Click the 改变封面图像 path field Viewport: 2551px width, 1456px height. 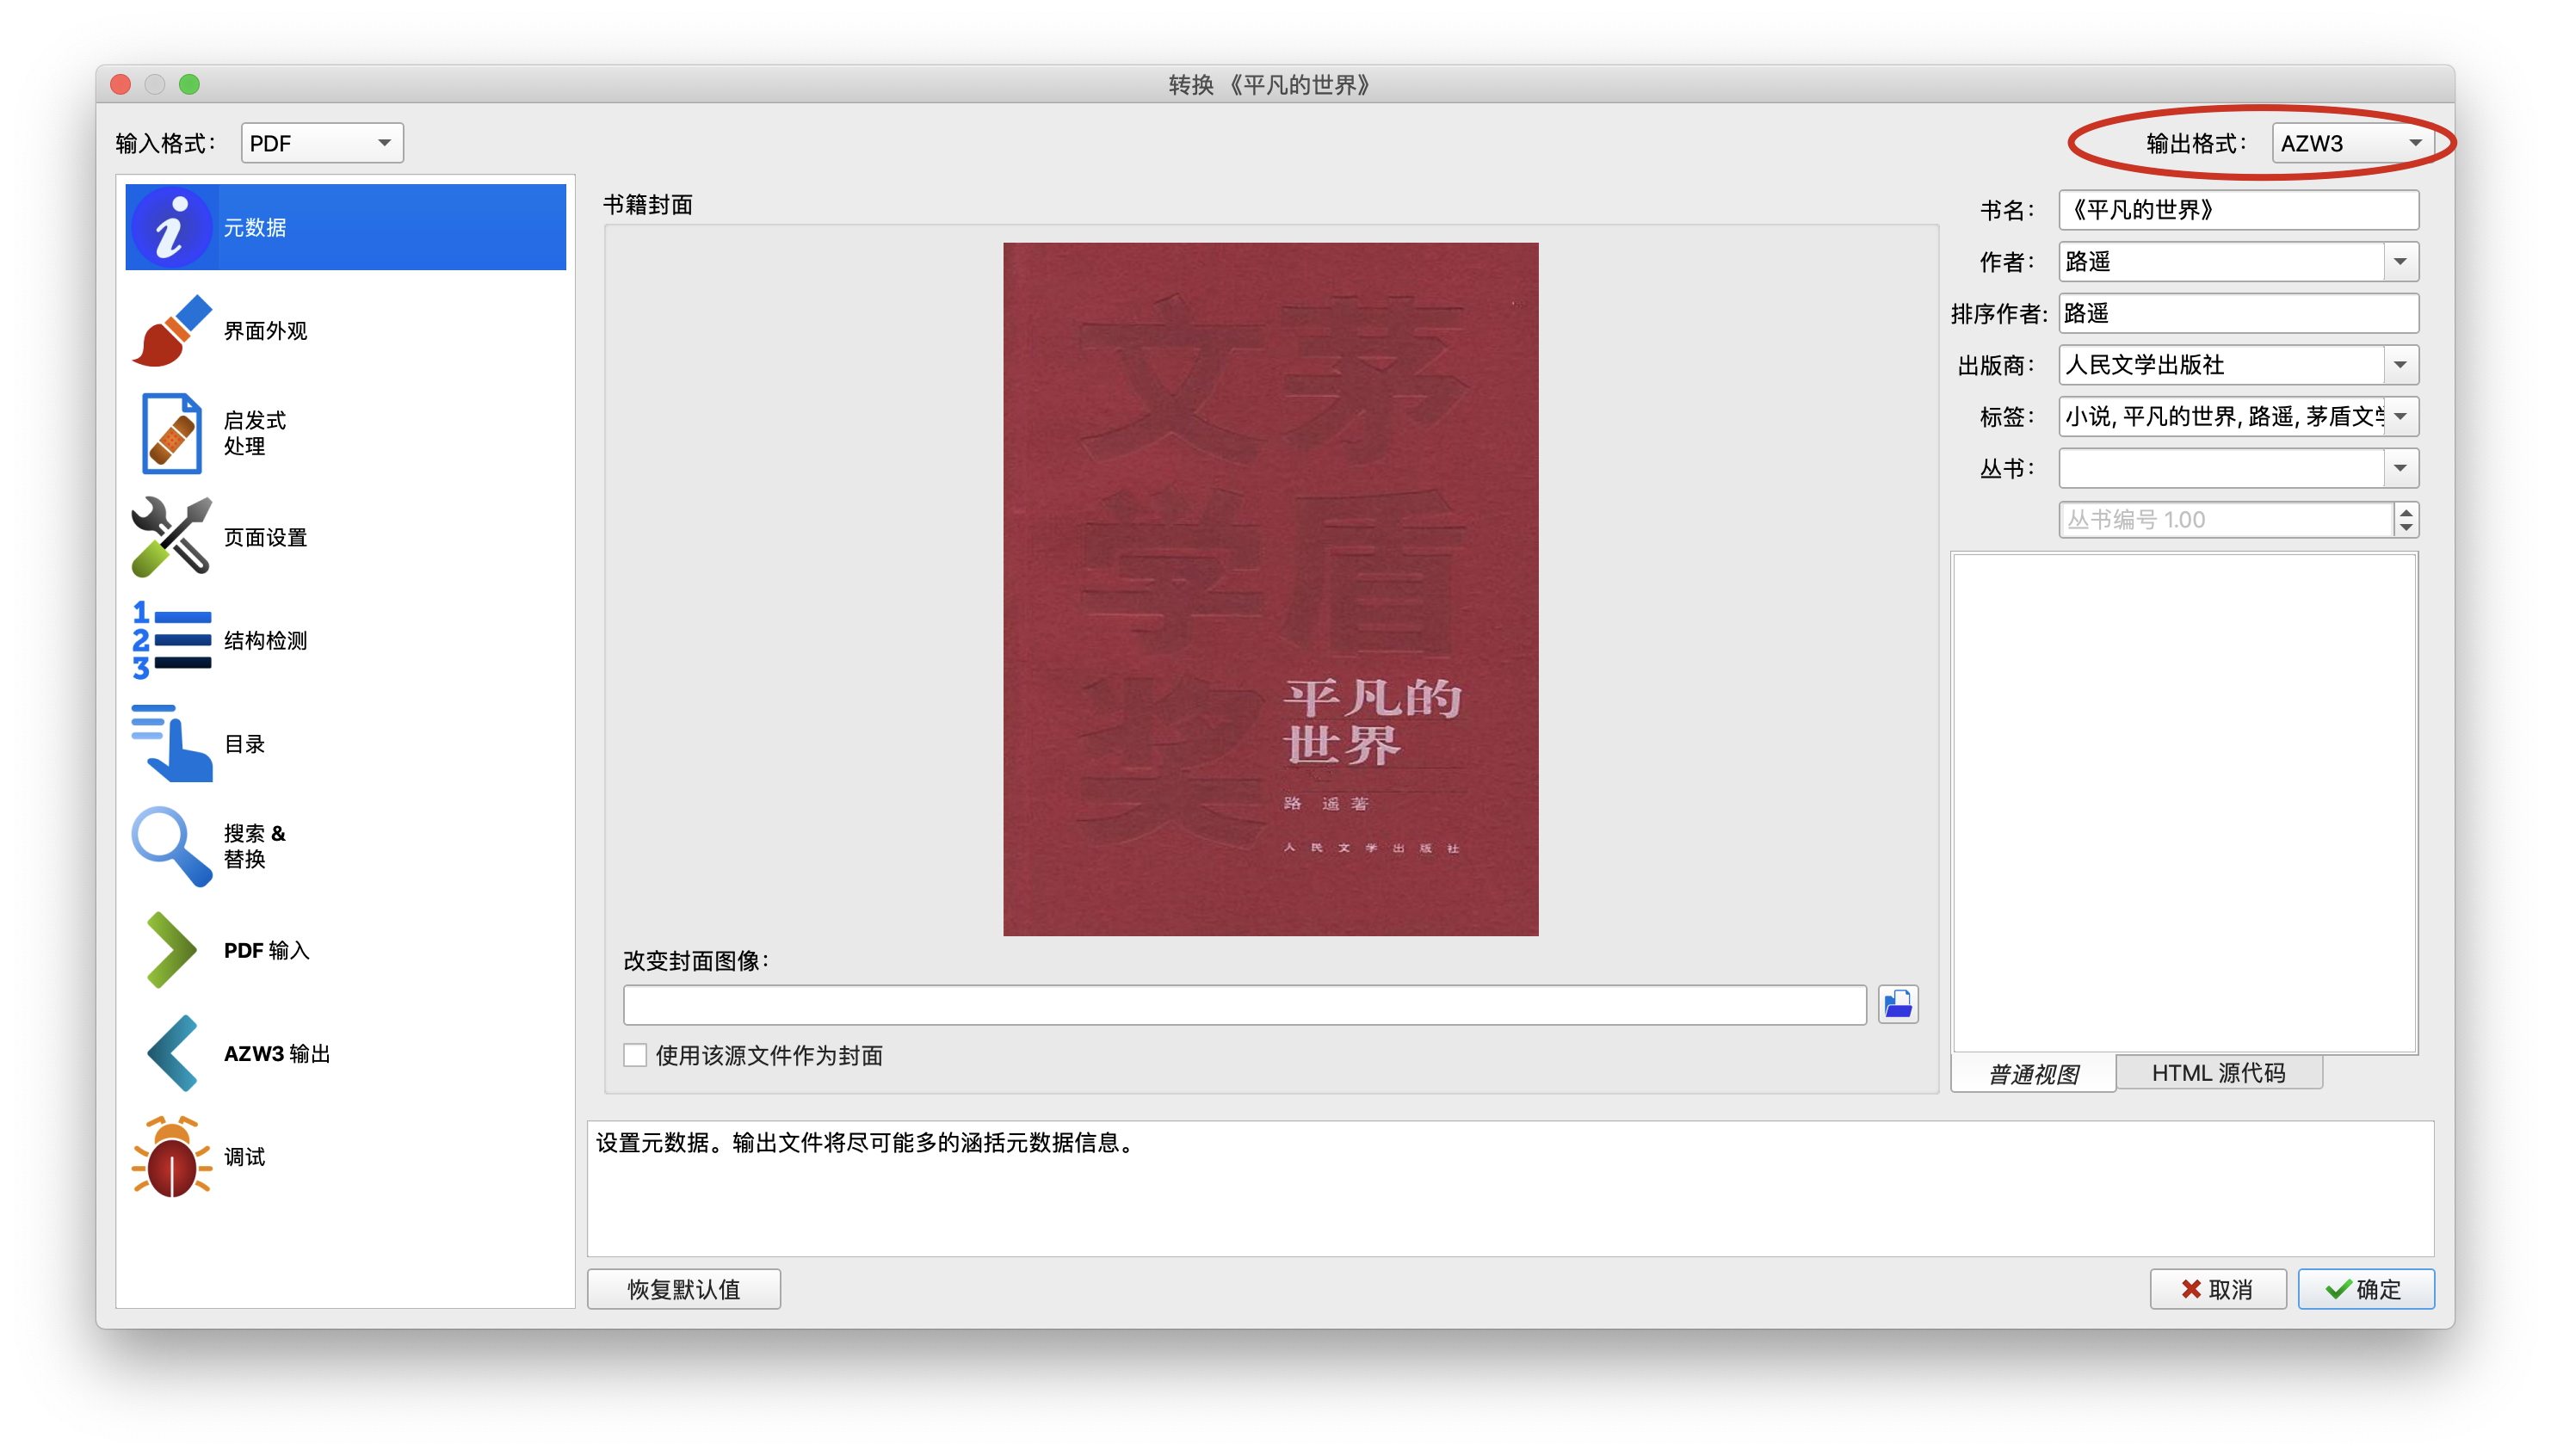[1244, 1004]
